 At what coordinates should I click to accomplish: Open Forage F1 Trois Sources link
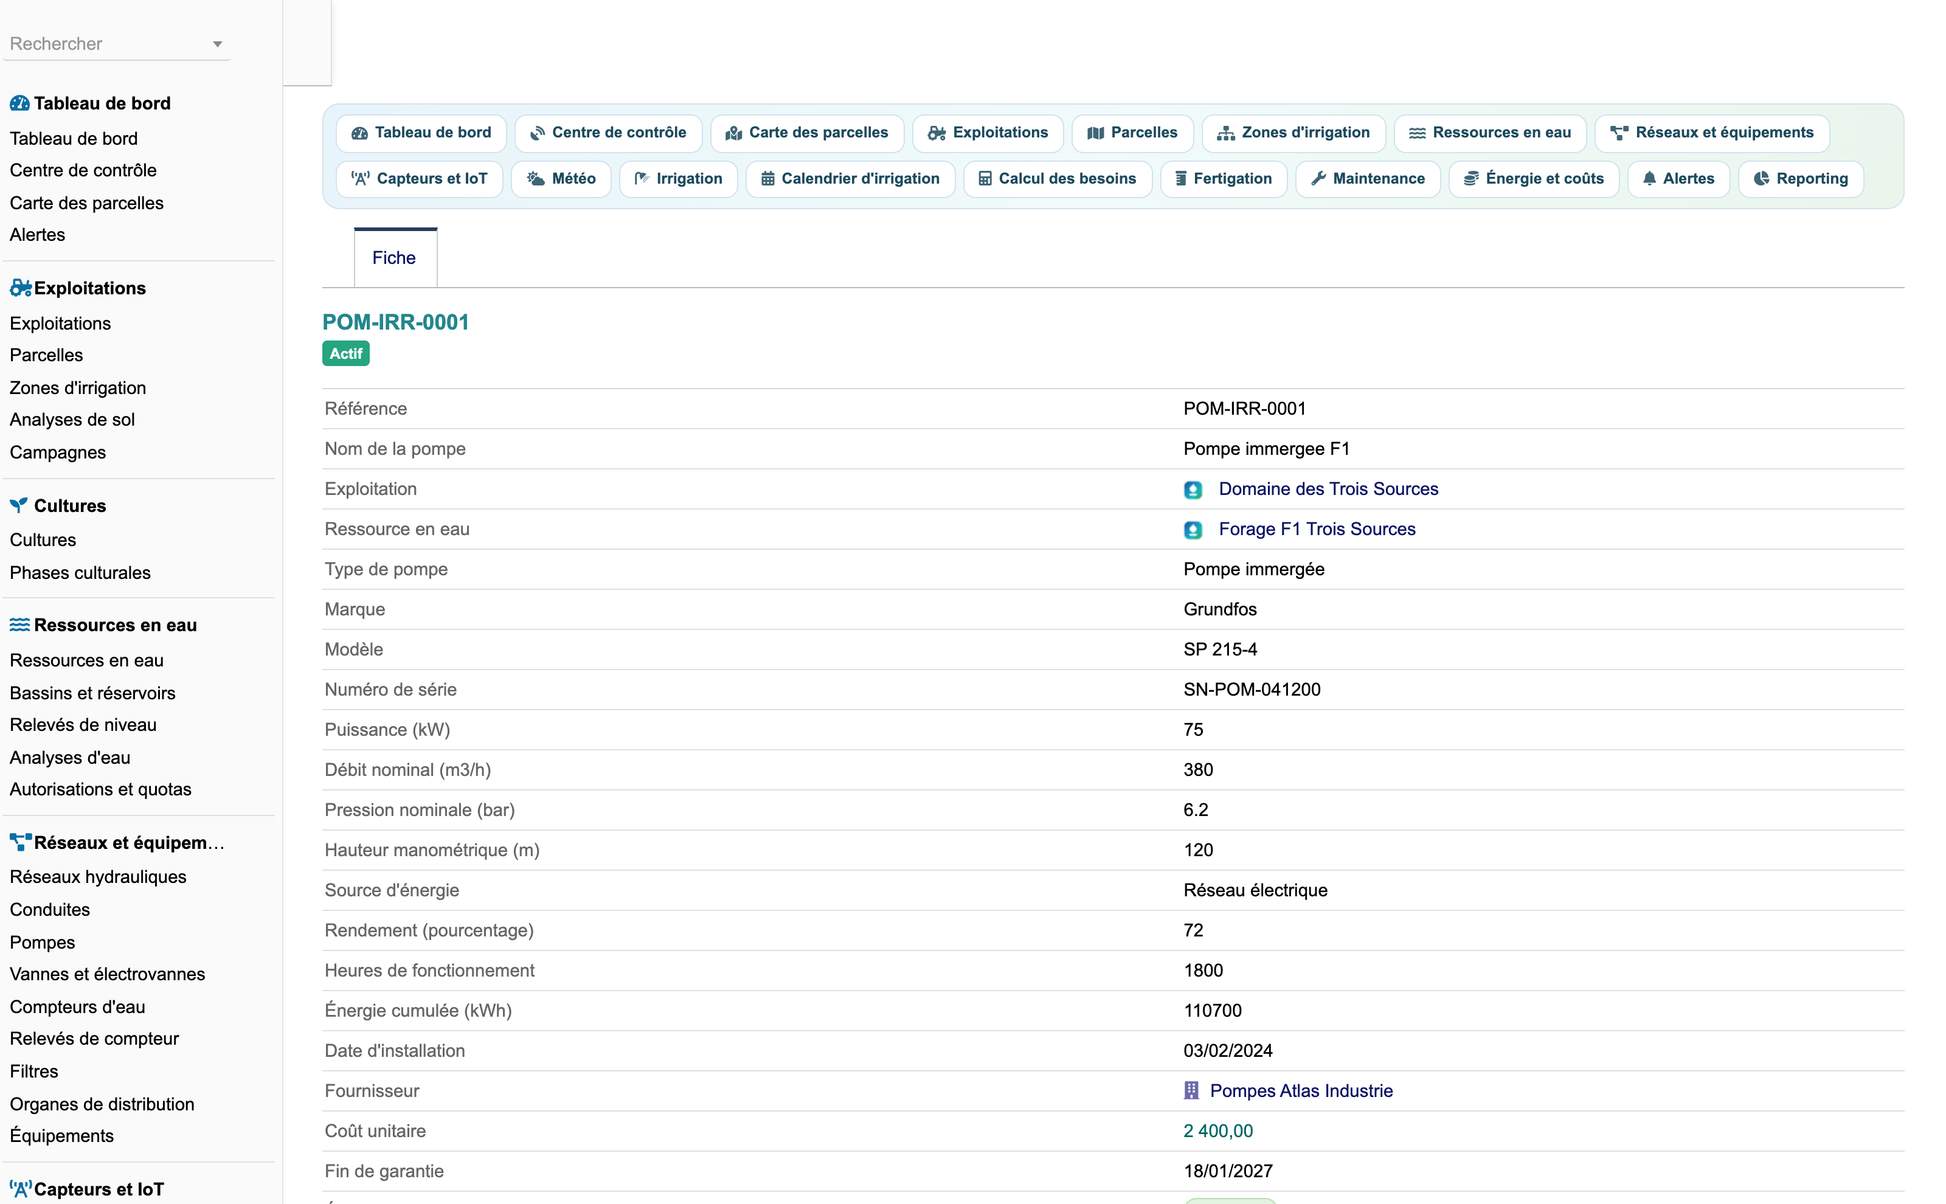[1317, 529]
